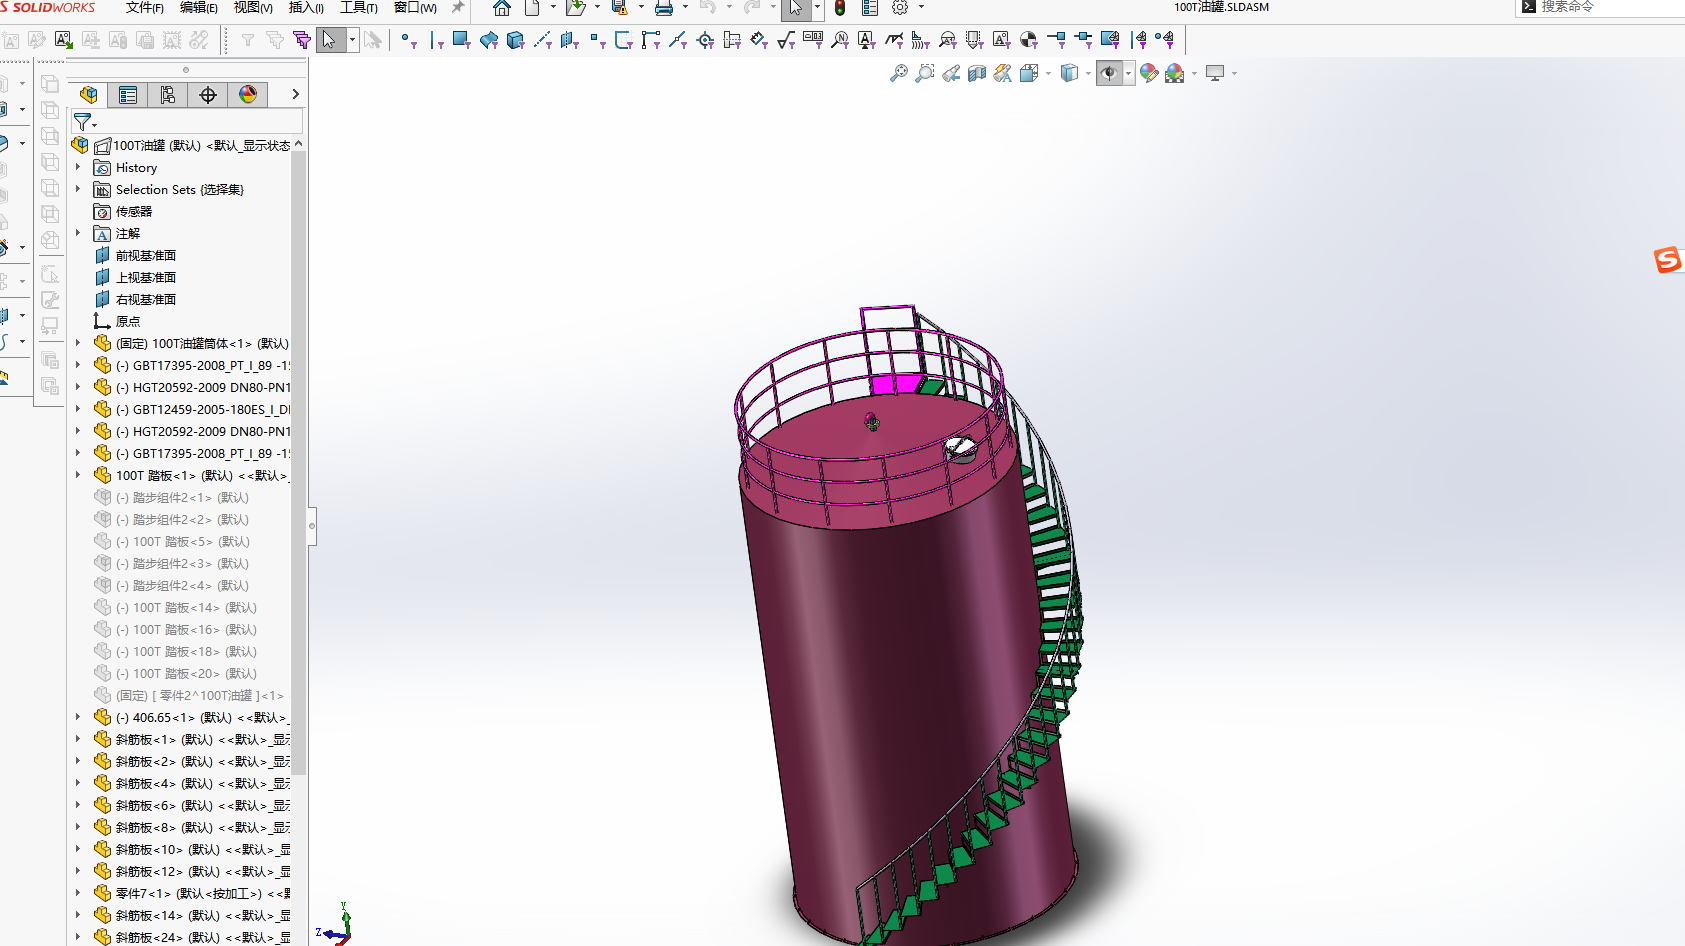Pin the menu bar
Viewport: 1685px width, 946px height.
pos(458,8)
